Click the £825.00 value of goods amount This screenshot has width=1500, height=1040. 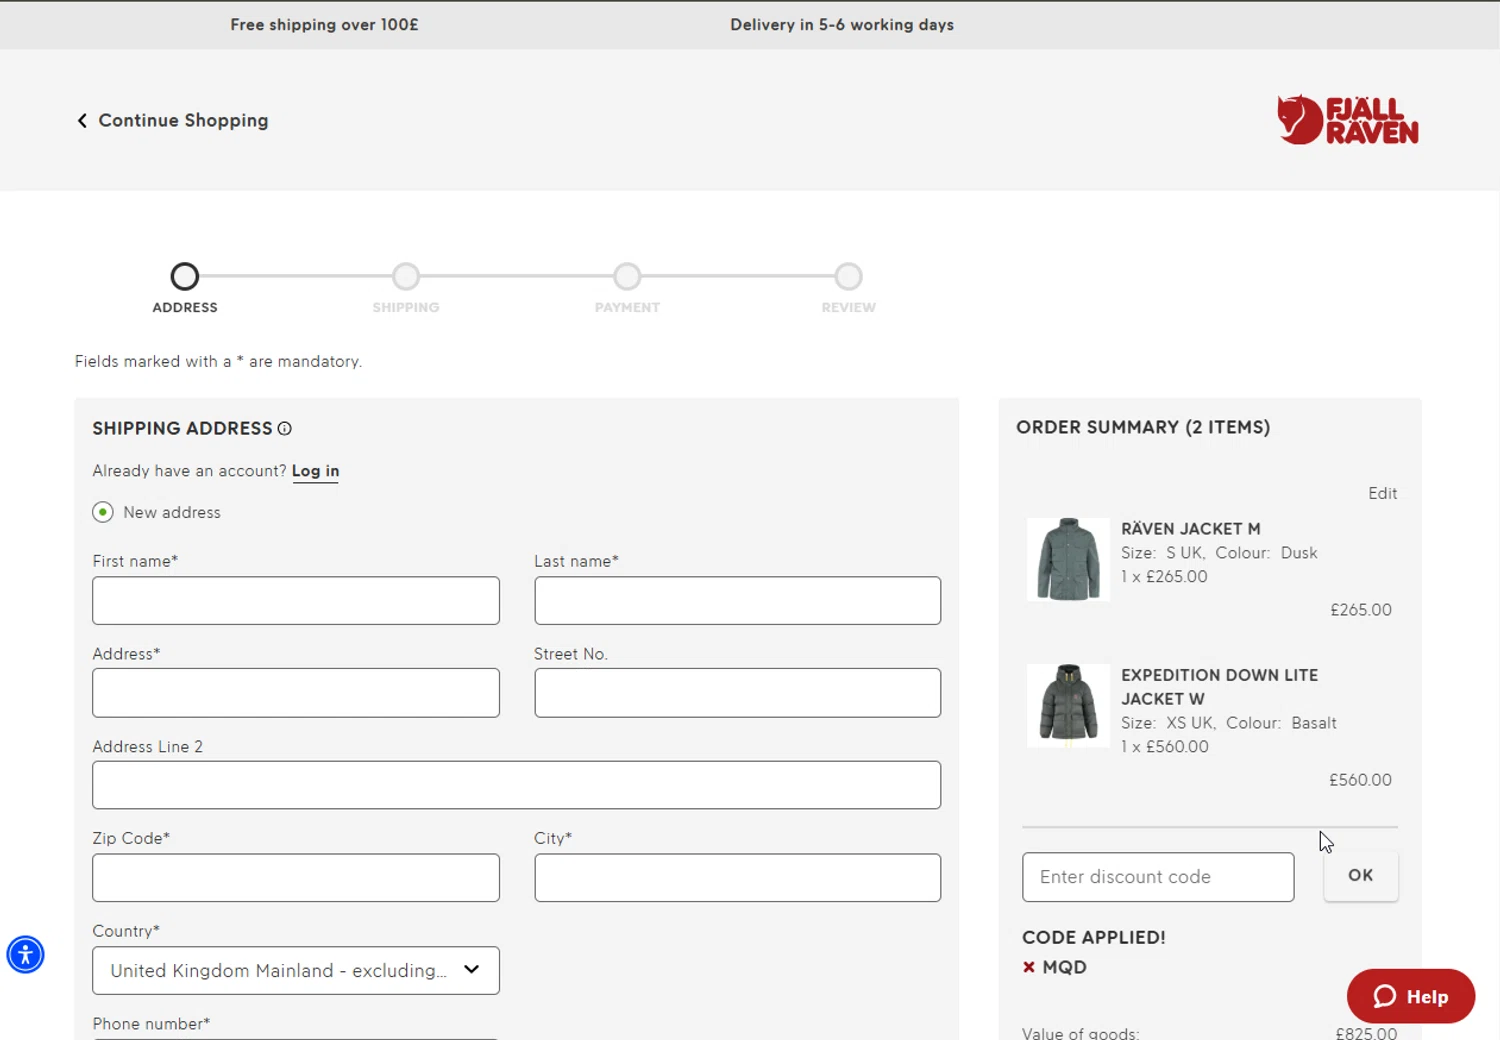click(x=1366, y=1033)
